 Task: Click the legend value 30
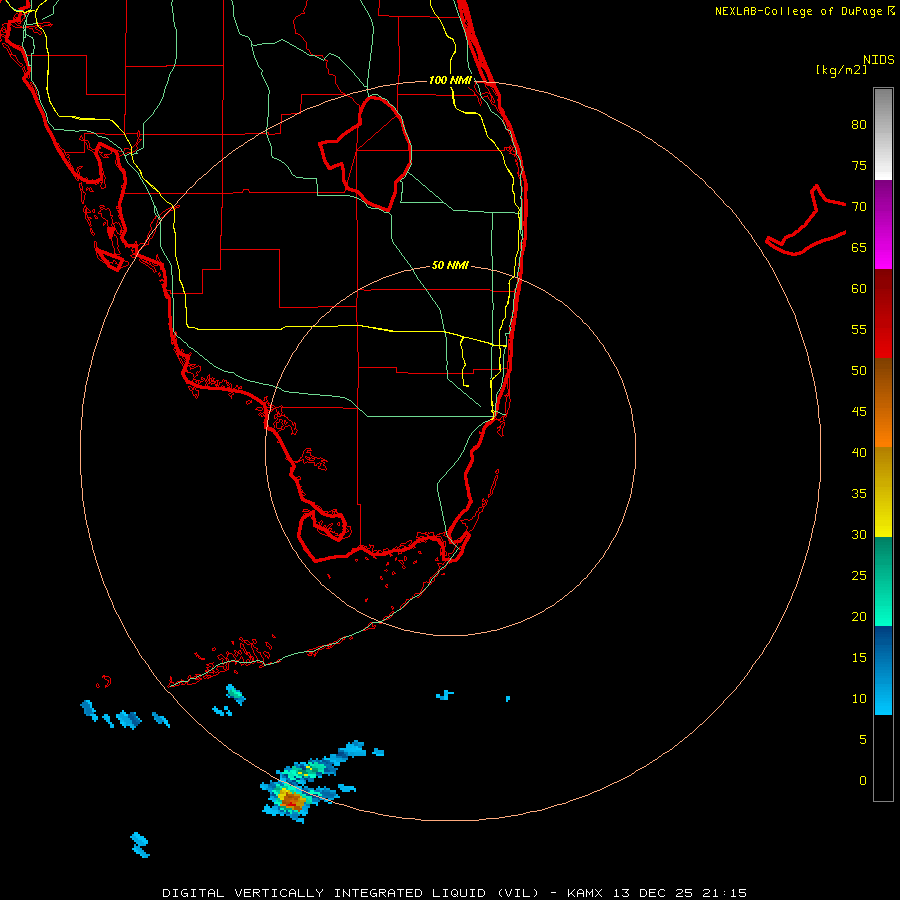(859, 534)
